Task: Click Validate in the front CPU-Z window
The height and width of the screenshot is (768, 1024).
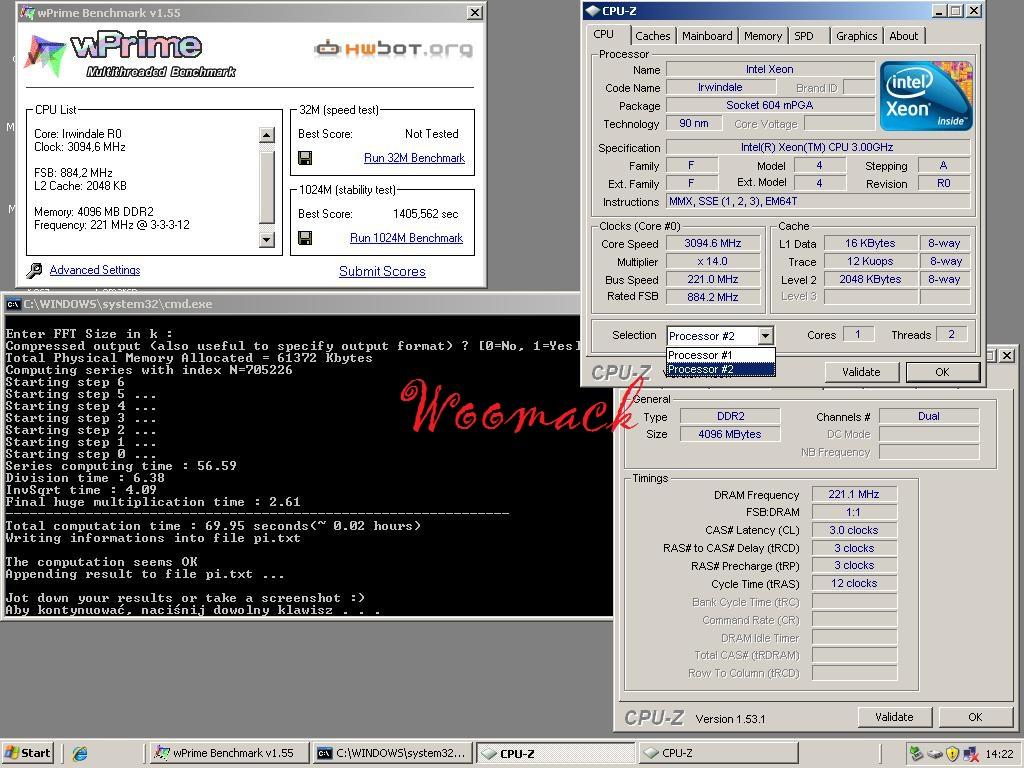Action: (x=861, y=372)
